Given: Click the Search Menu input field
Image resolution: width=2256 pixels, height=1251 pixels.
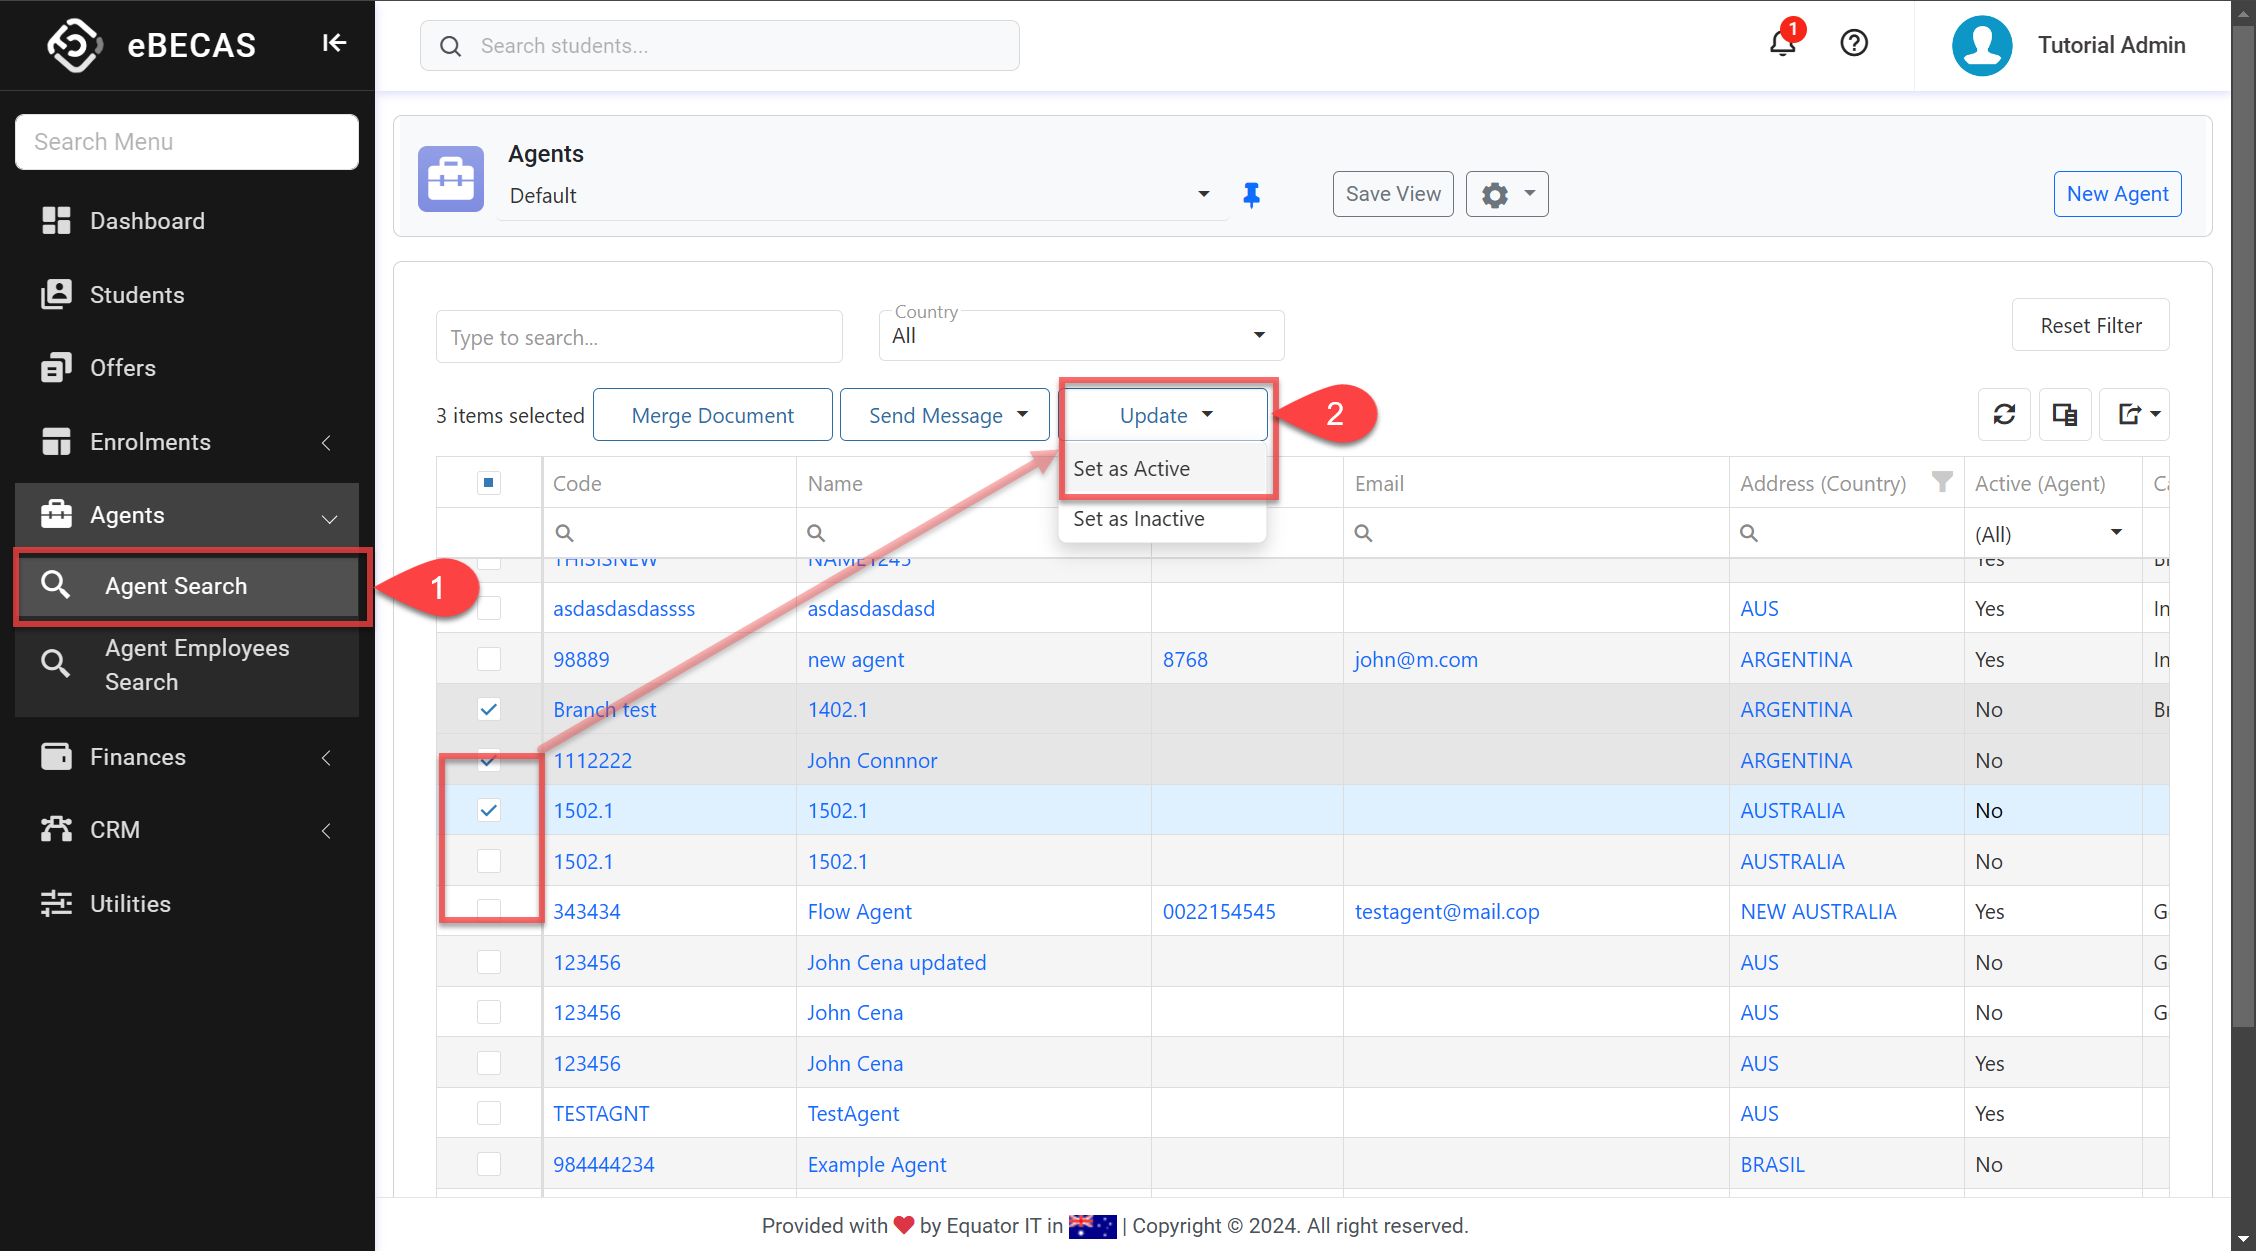Looking at the screenshot, I should tap(187, 142).
